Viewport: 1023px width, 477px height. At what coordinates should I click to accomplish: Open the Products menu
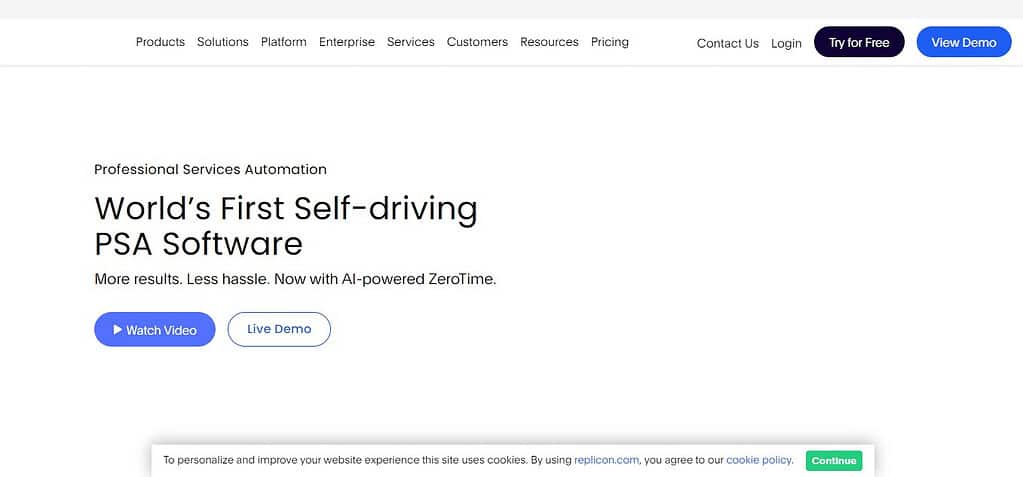click(160, 42)
